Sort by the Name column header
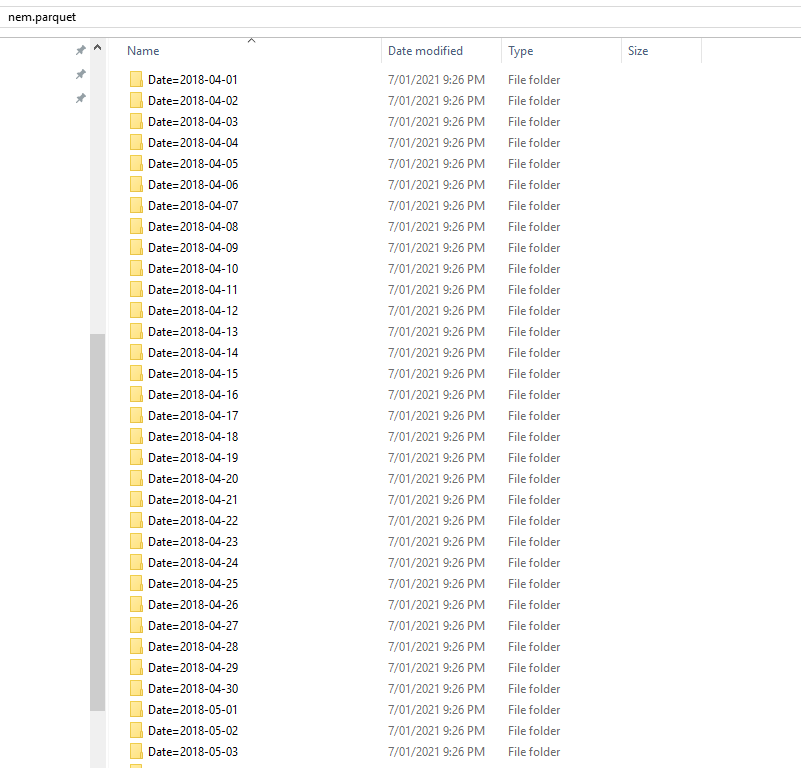This screenshot has width=801, height=768. click(143, 51)
